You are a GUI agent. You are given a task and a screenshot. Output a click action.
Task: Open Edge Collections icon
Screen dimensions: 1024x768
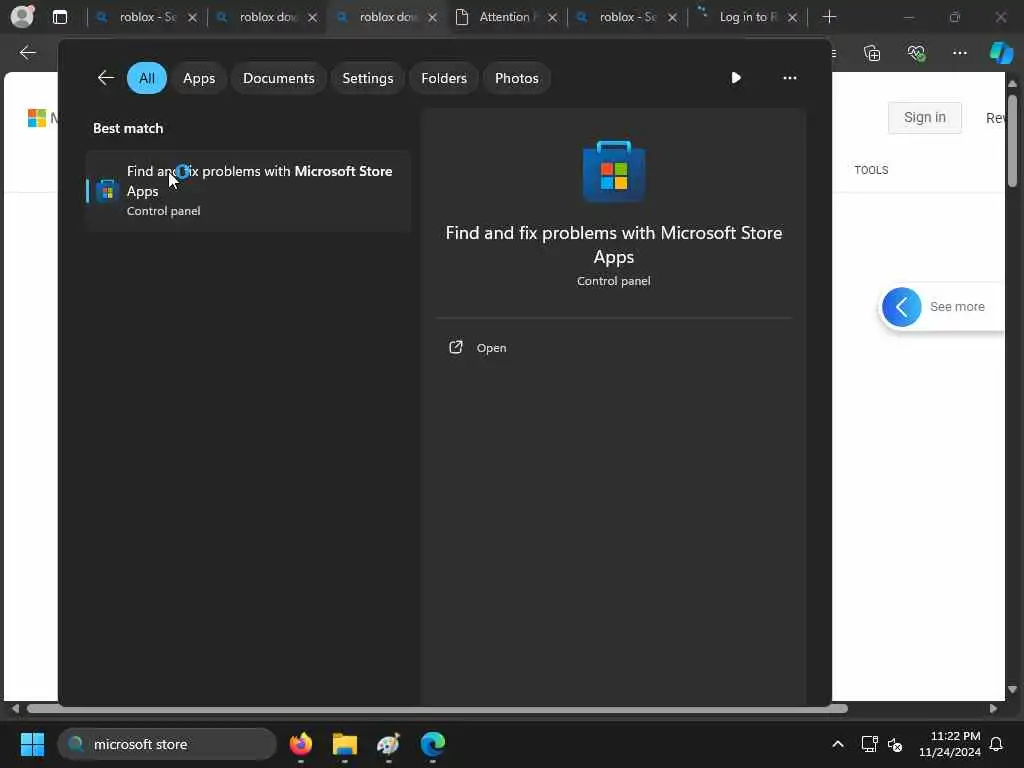(x=872, y=53)
